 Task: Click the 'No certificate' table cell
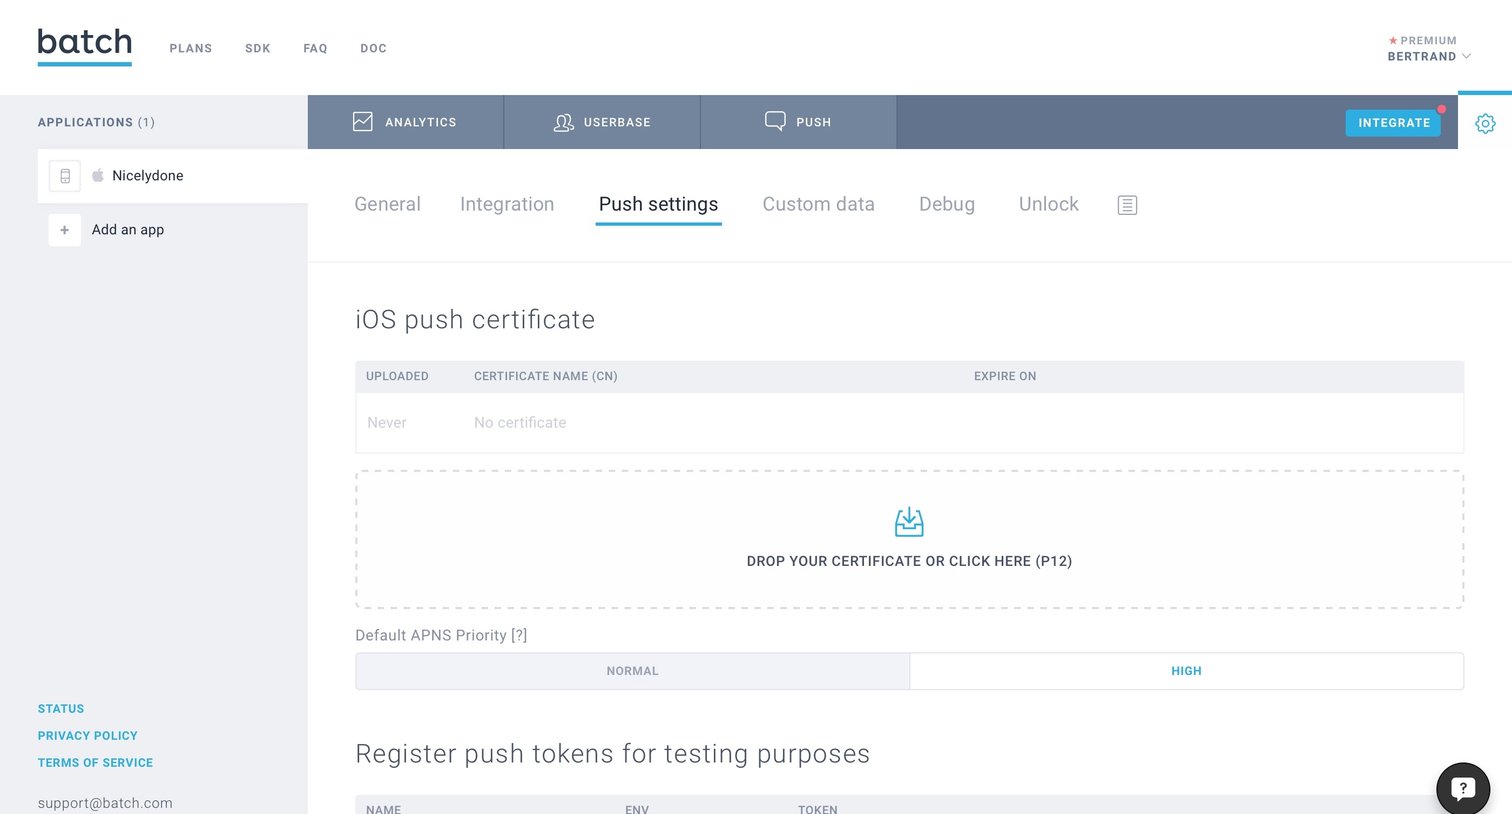520,423
